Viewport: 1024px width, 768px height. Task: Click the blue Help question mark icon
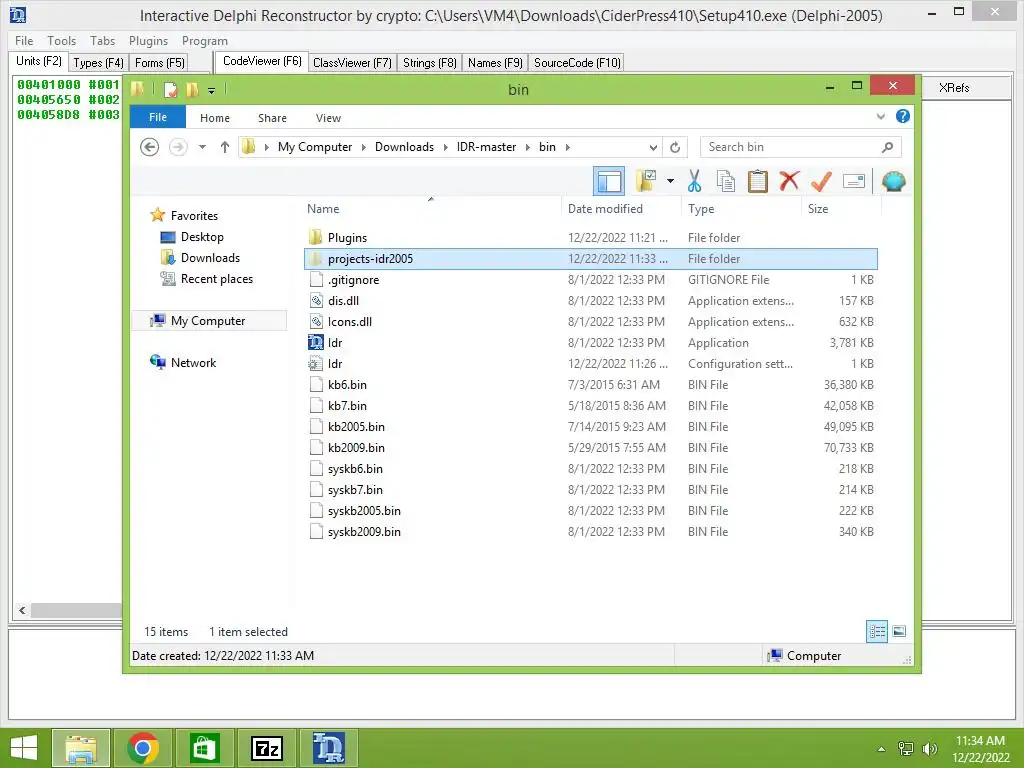tap(903, 116)
